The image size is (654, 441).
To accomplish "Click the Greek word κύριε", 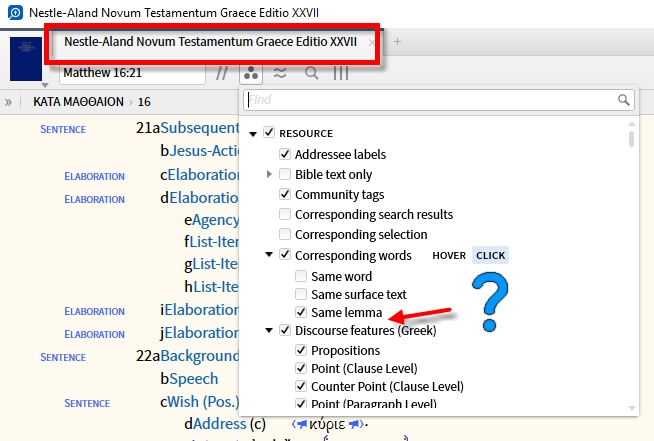I will (327, 424).
